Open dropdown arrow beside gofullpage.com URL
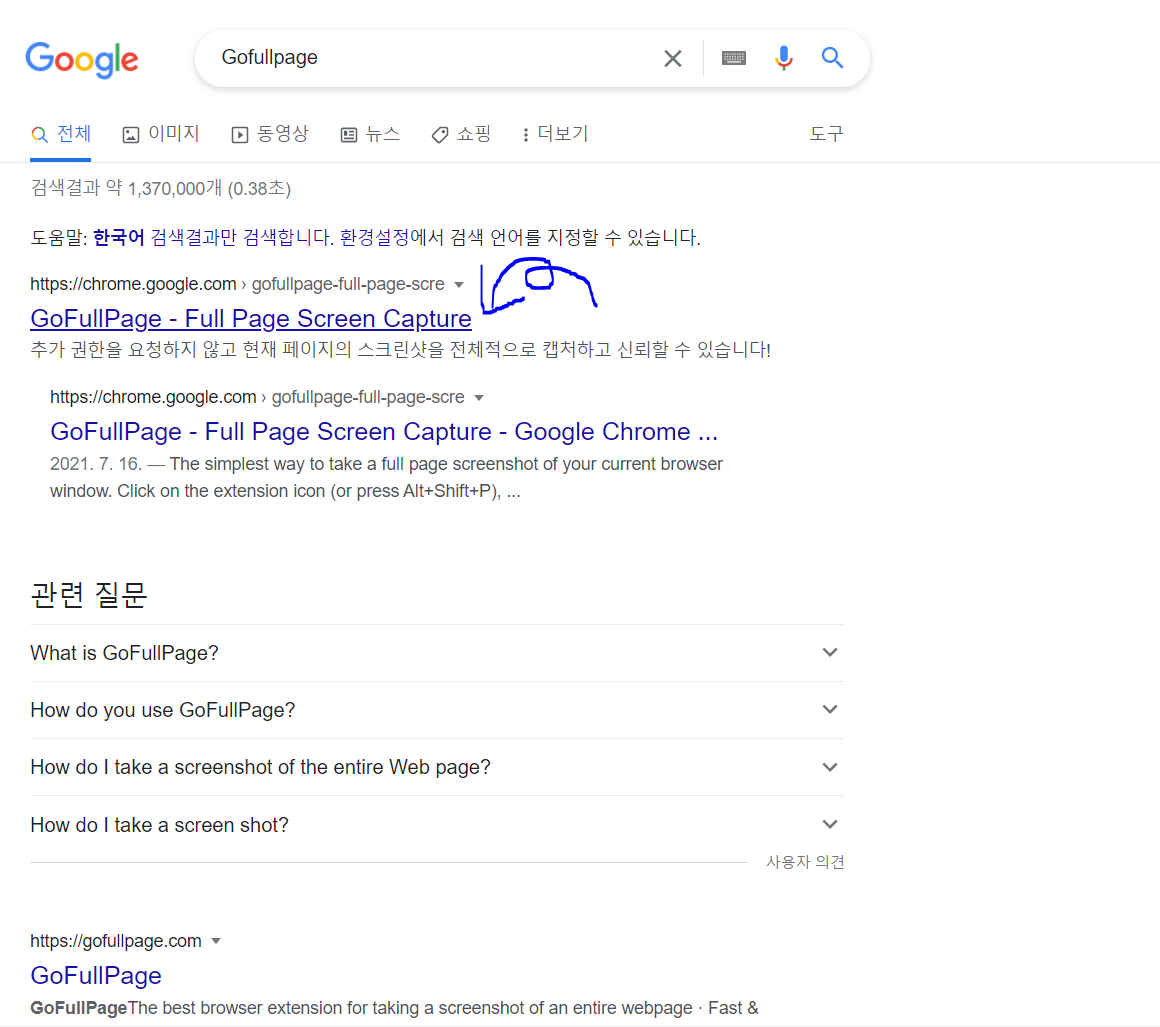The height and width of the screenshot is (1027, 1160). [216, 941]
